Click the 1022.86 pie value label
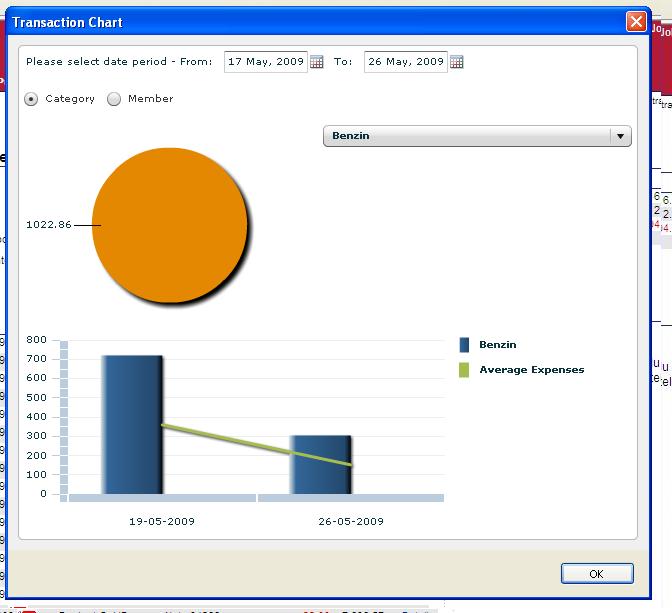This screenshot has height=613, width=672. click(x=49, y=225)
